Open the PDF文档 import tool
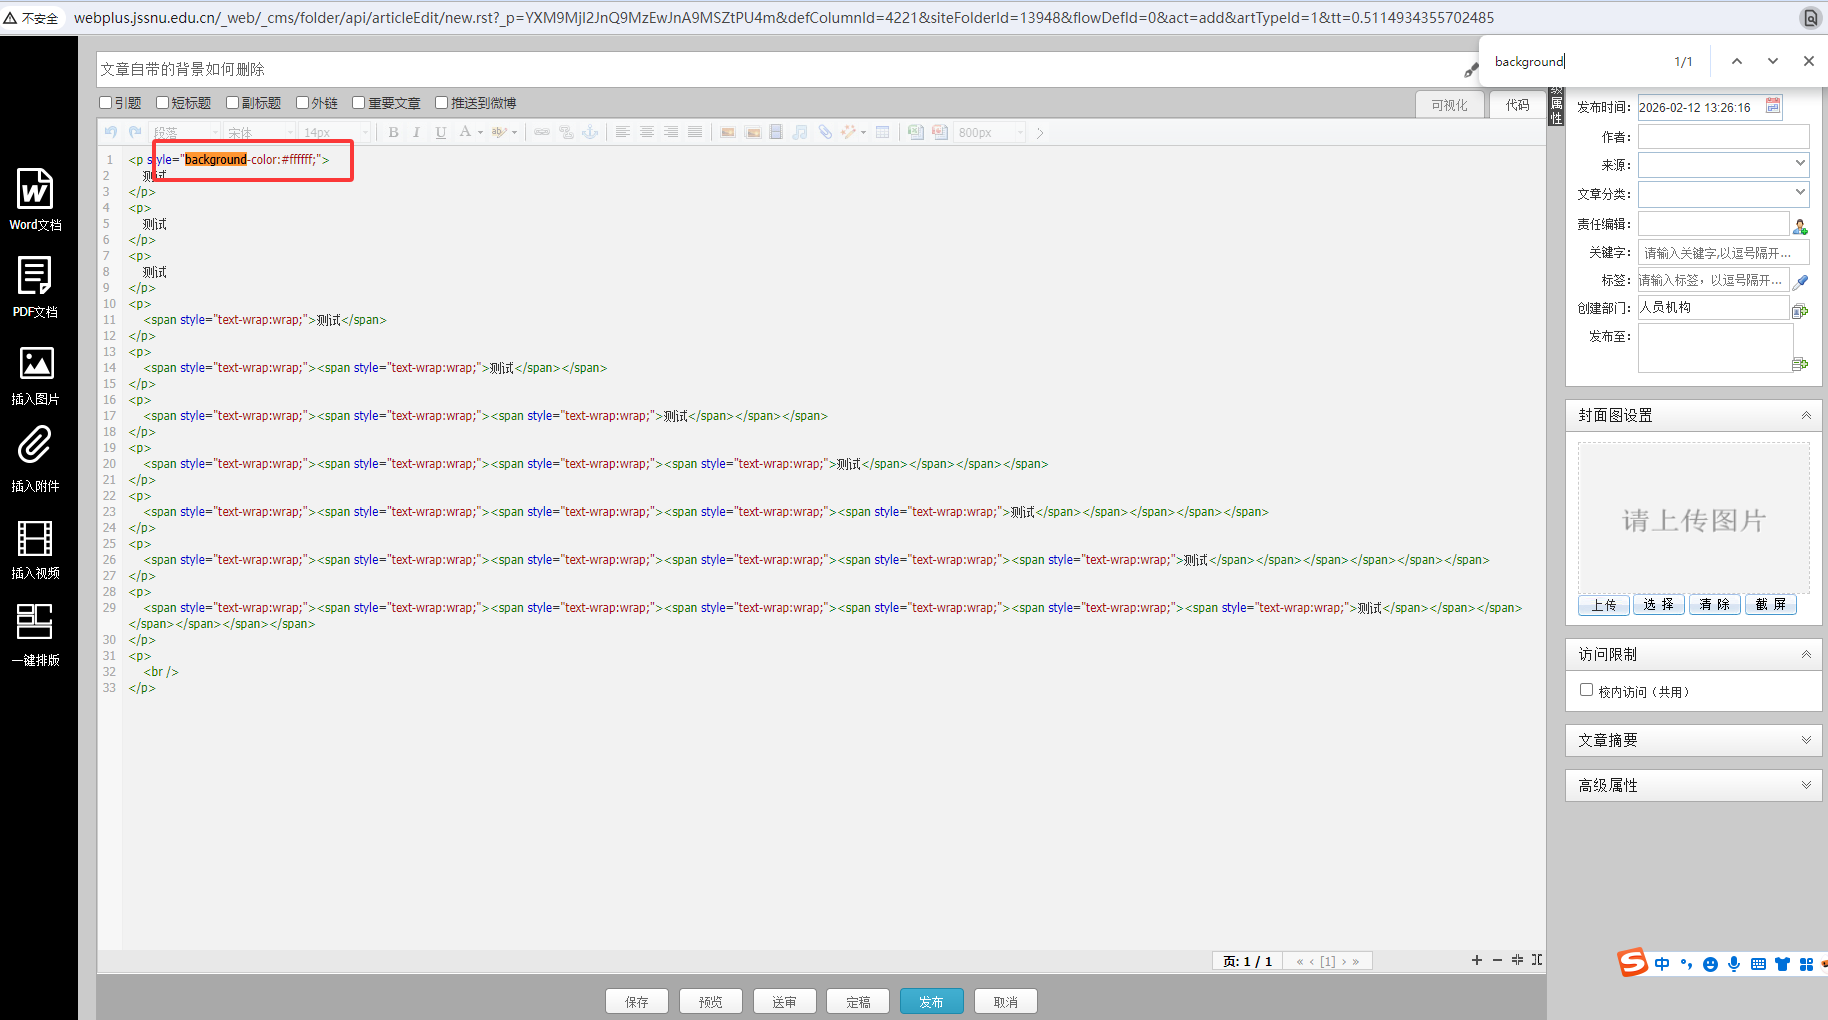The height and width of the screenshot is (1020, 1828). pyautogui.click(x=35, y=277)
